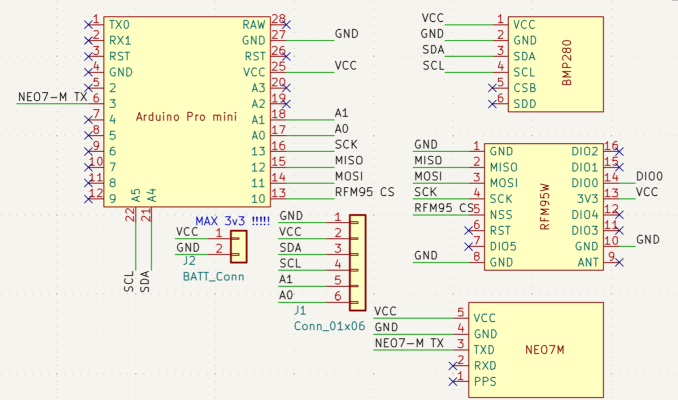Select the BMP280 component name

567,63
